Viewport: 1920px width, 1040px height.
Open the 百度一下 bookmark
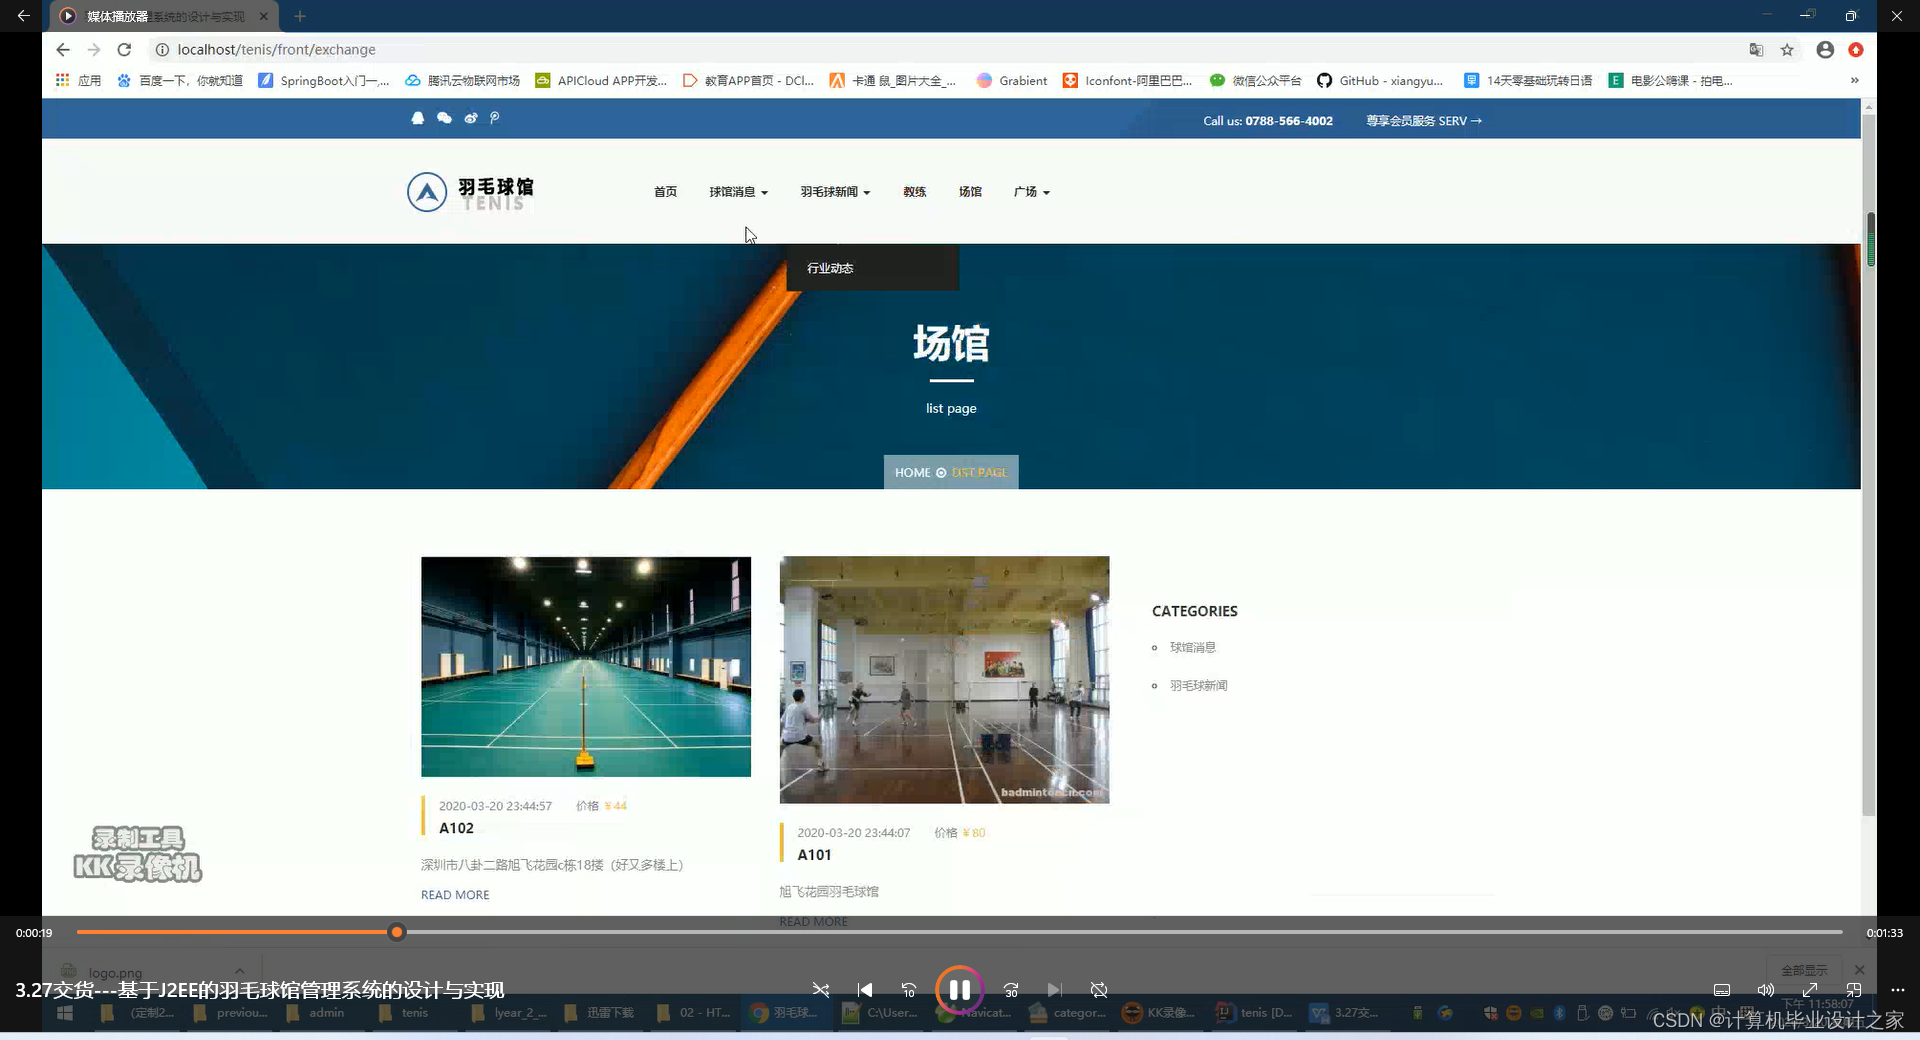point(180,80)
